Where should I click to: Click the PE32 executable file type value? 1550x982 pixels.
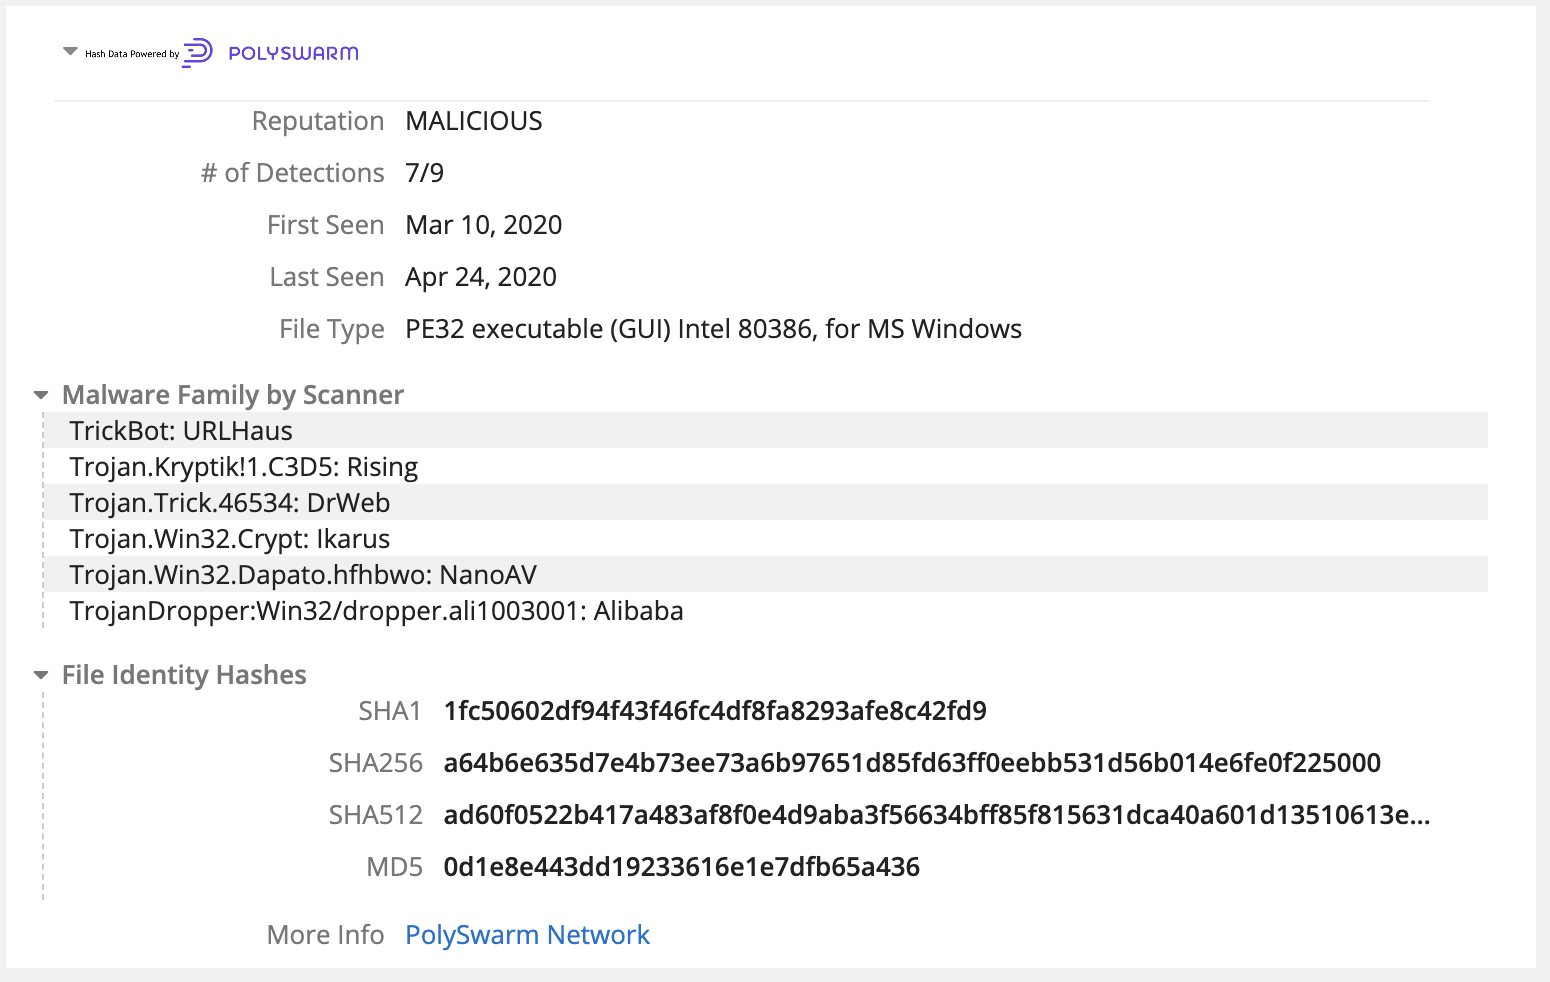pos(712,329)
